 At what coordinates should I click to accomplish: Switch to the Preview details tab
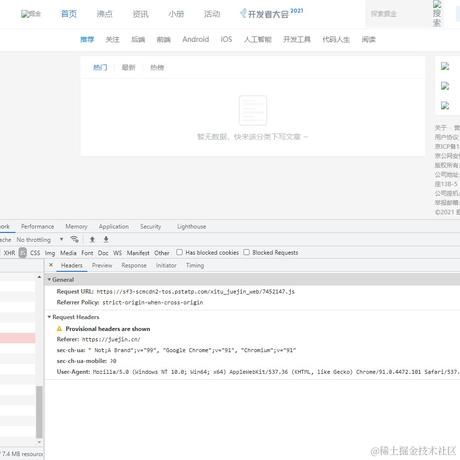tap(102, 266)
